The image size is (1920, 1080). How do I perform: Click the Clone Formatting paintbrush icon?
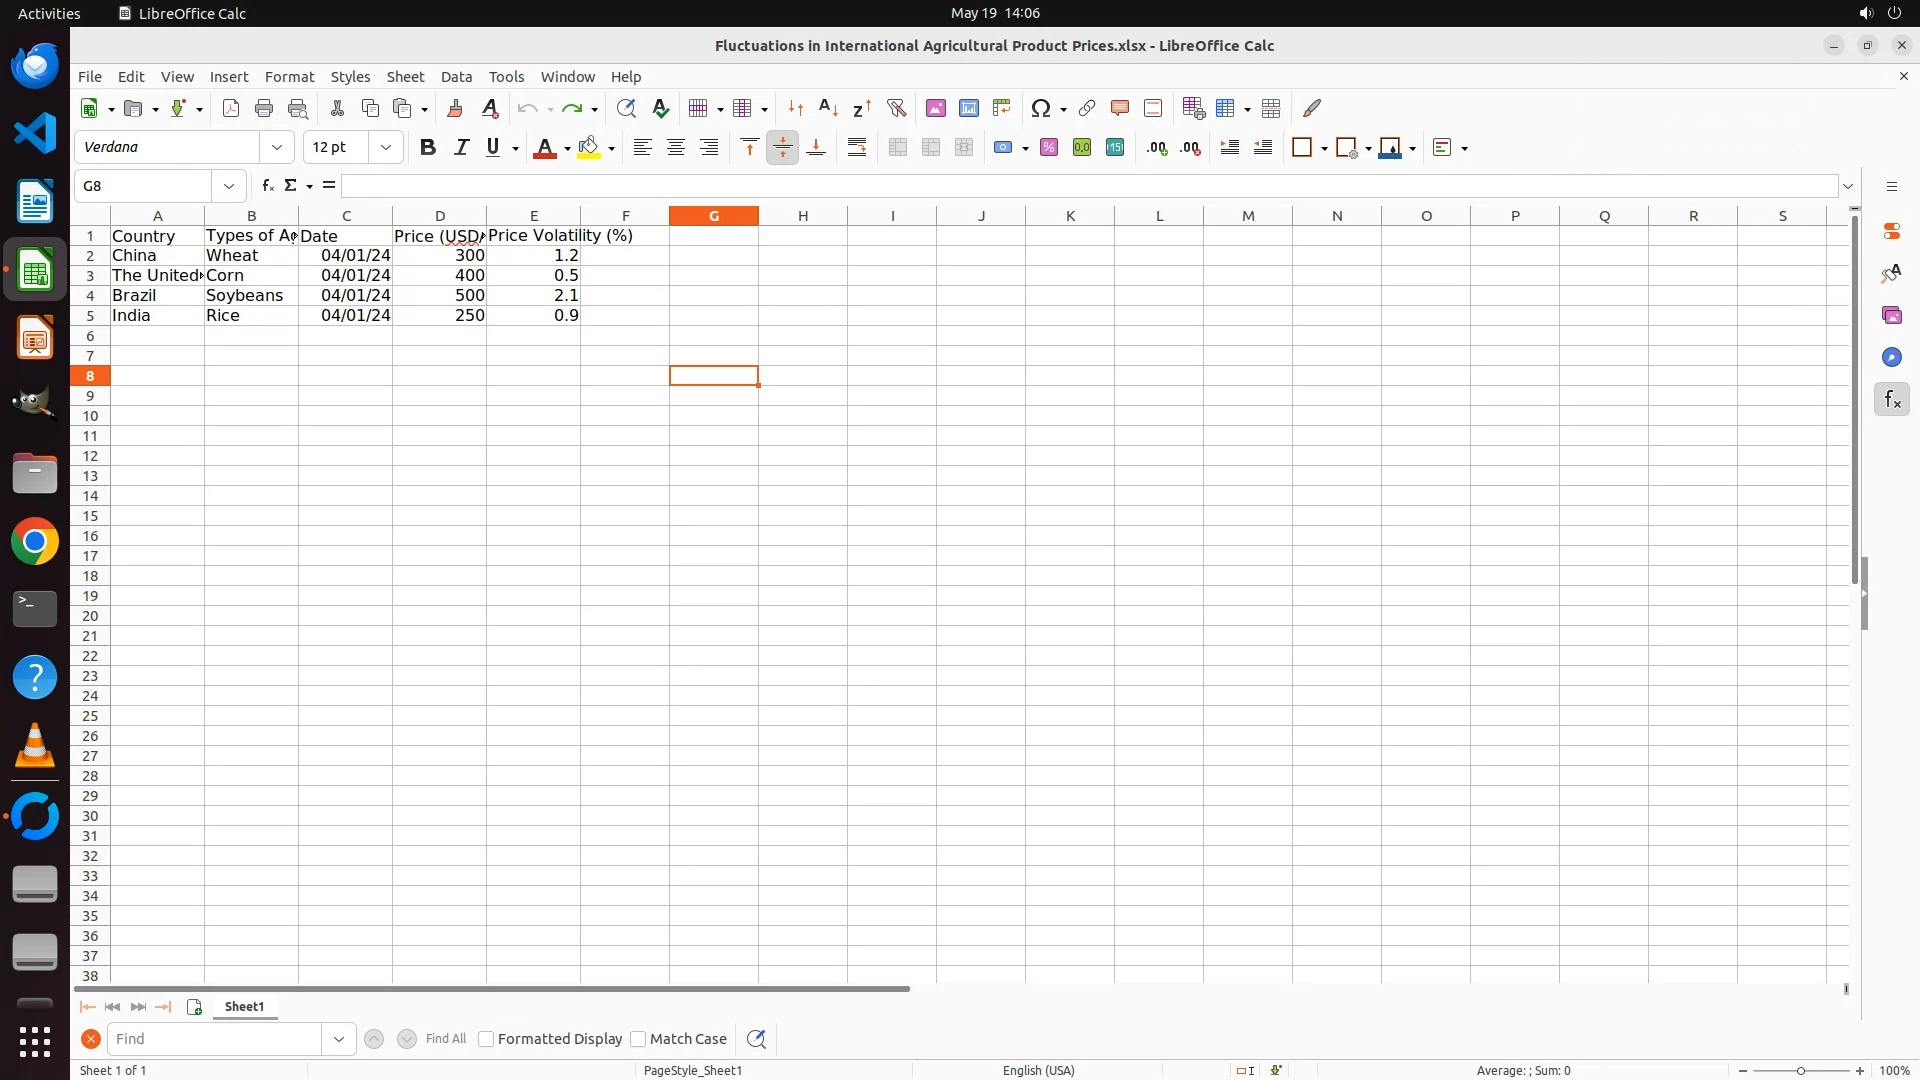point(455,108)
